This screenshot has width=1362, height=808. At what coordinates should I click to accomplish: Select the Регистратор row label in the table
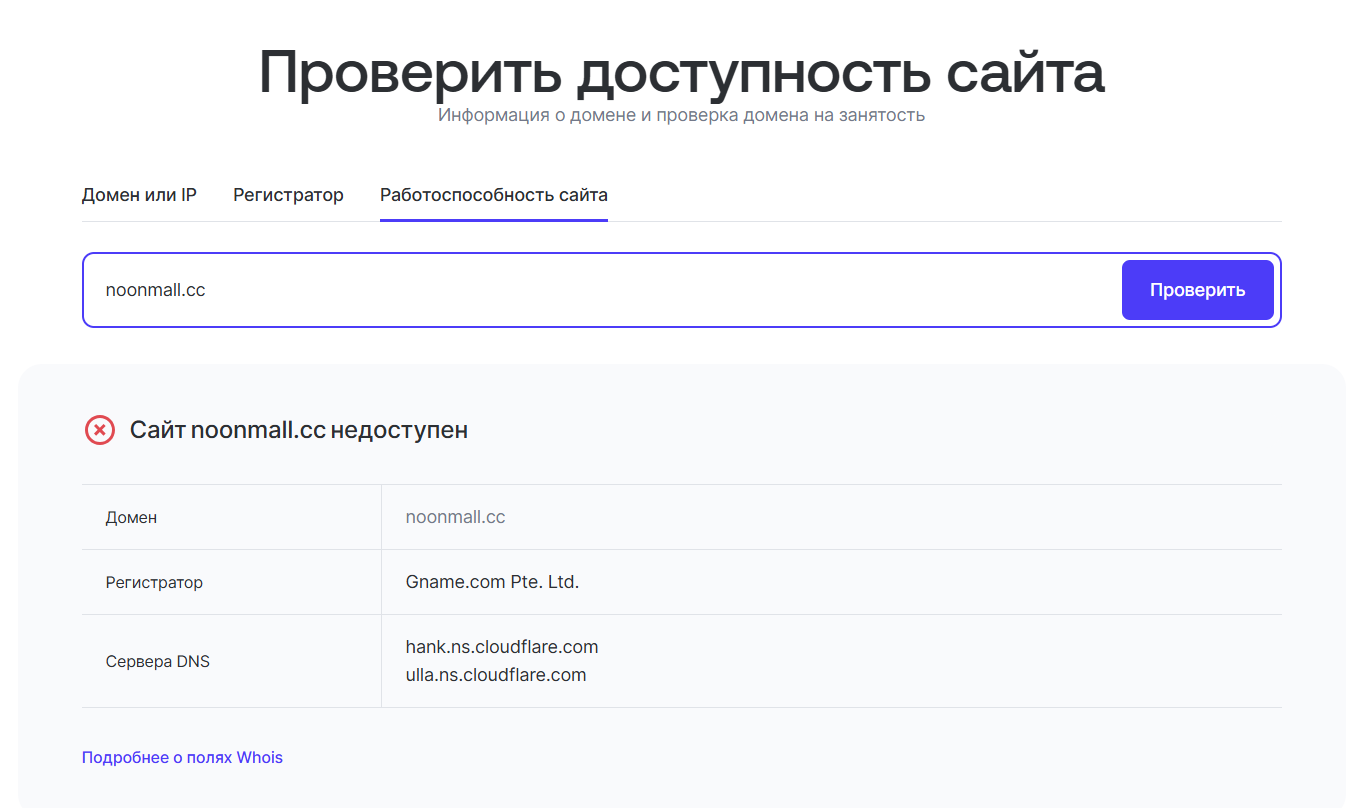tap(154, 582)
